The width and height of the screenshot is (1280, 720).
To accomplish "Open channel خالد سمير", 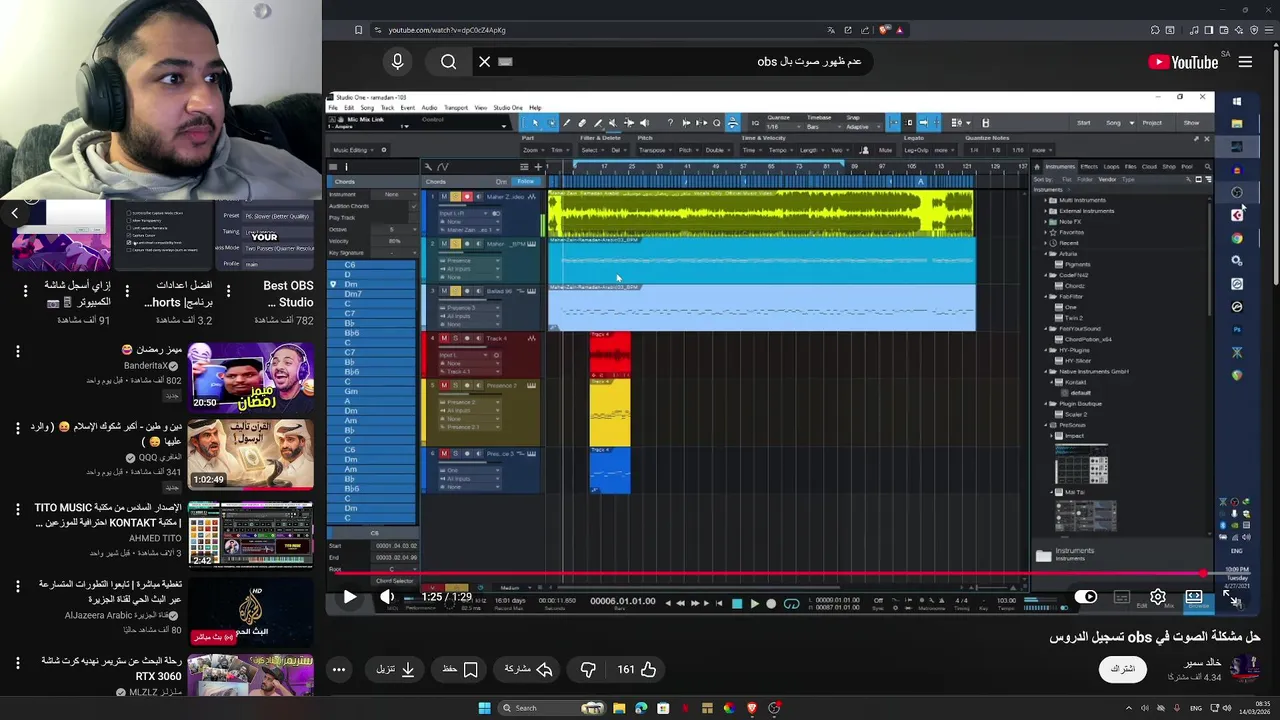I will click(x=1204, y=663).
